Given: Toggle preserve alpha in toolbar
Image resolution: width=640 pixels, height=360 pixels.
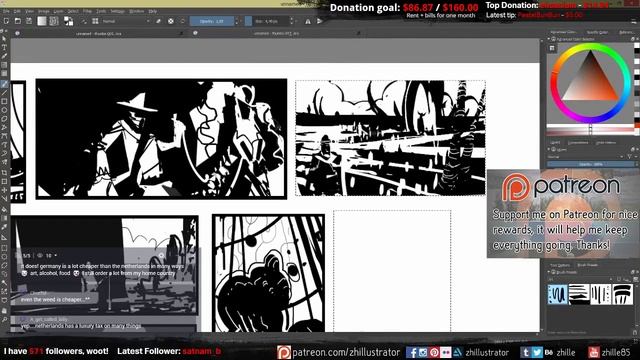Looking at the screenshot, I should tap(171, 21).
